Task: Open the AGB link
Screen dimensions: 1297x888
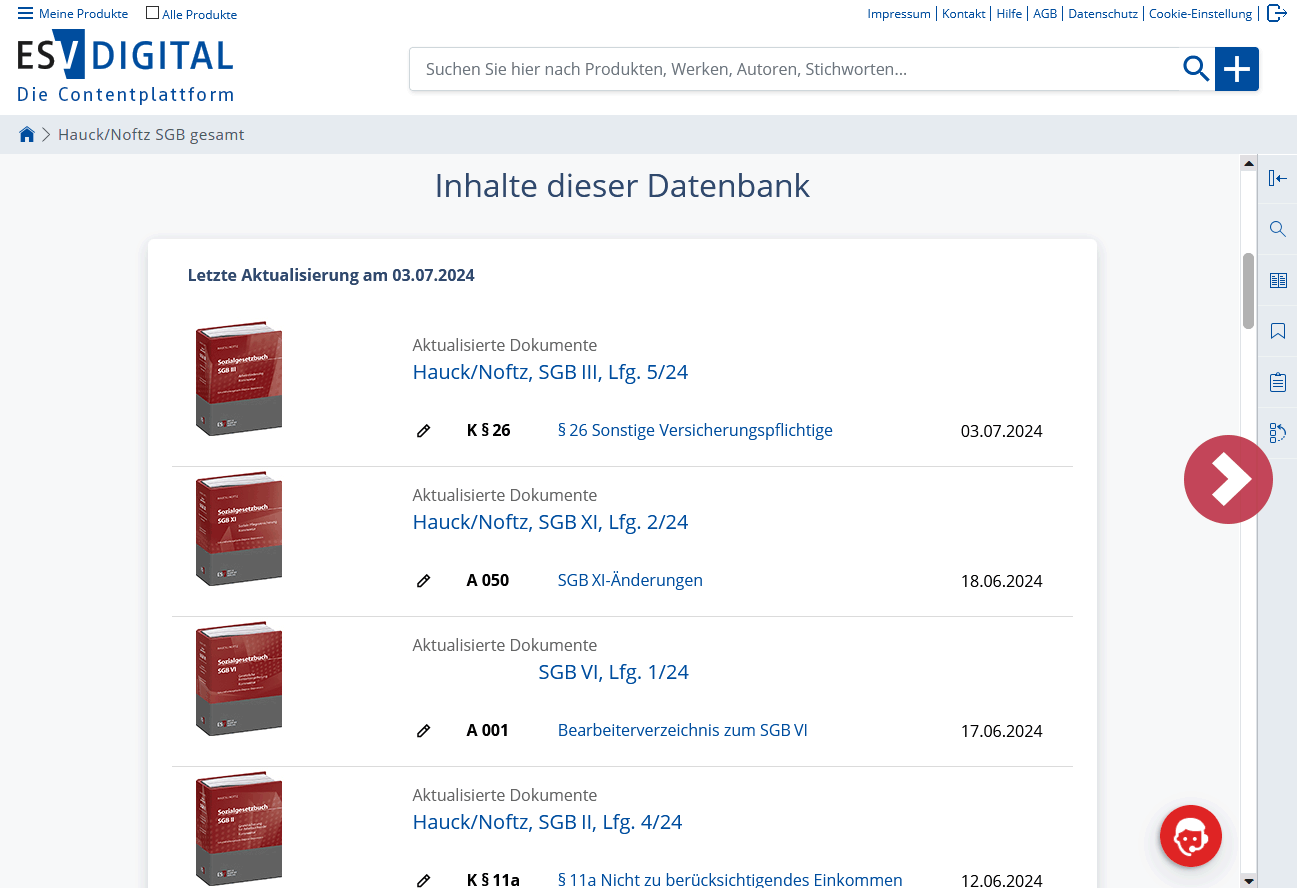Action: pyautogui.click(x=1045, y=14)
